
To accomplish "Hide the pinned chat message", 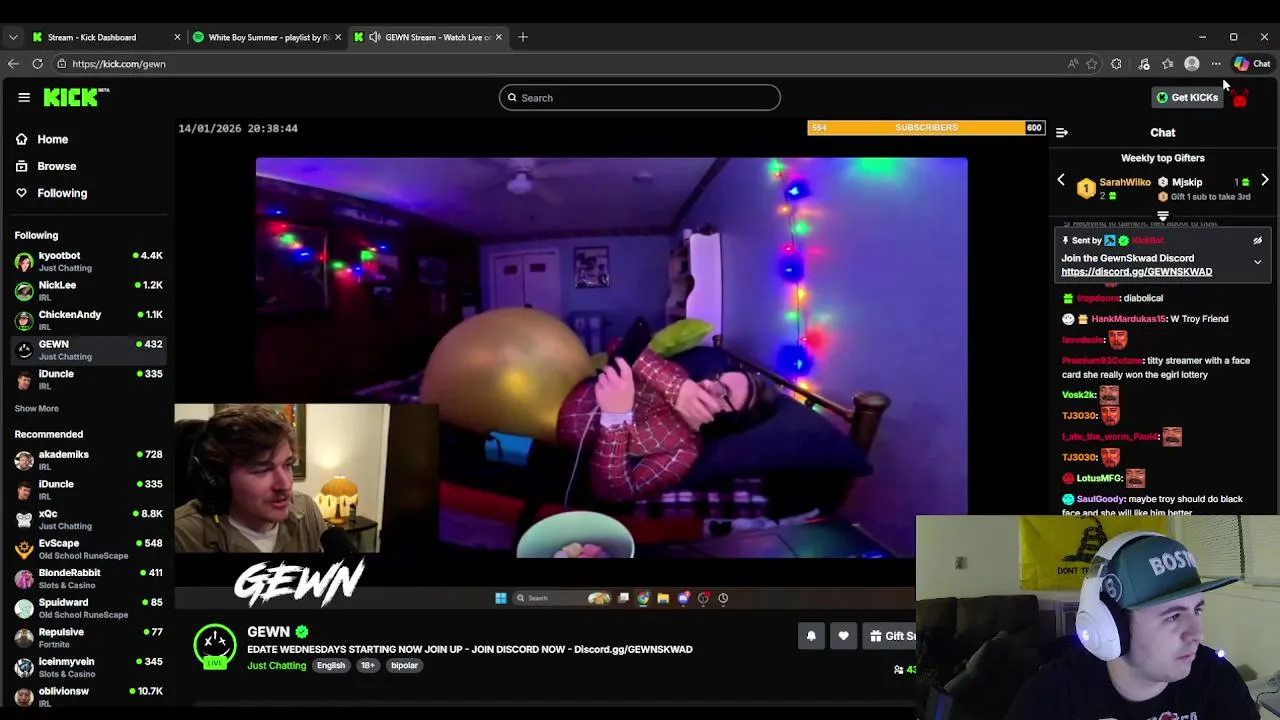I will [1258, 241].
